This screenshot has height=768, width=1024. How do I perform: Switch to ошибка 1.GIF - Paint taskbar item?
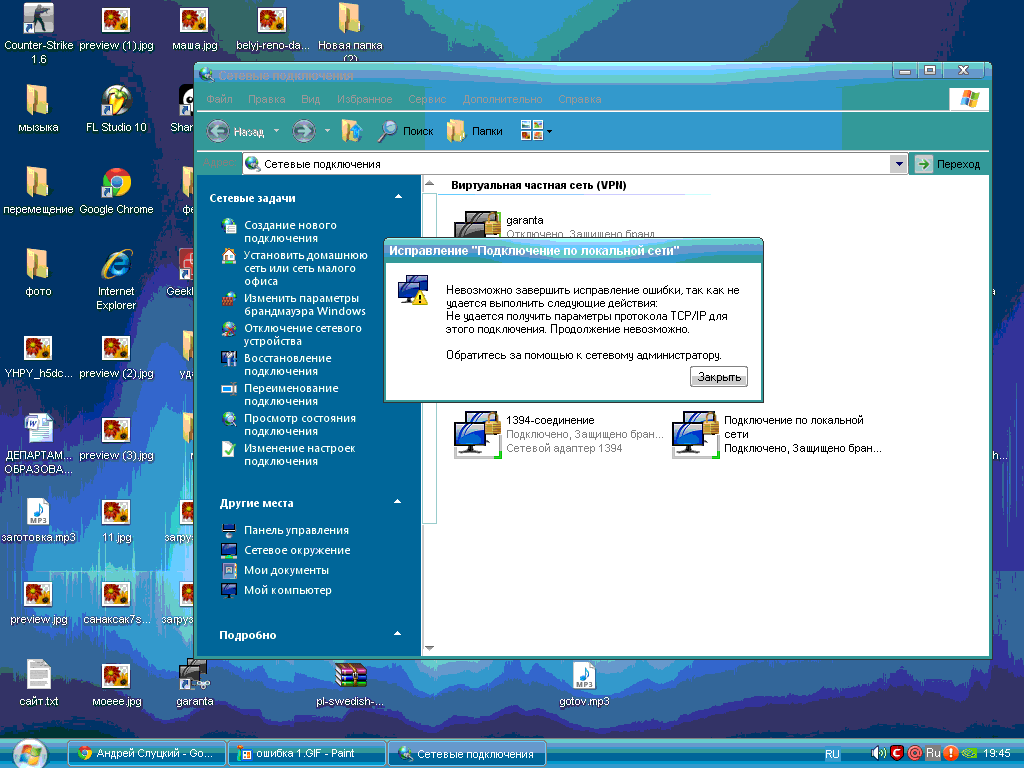tap(306, 753)
